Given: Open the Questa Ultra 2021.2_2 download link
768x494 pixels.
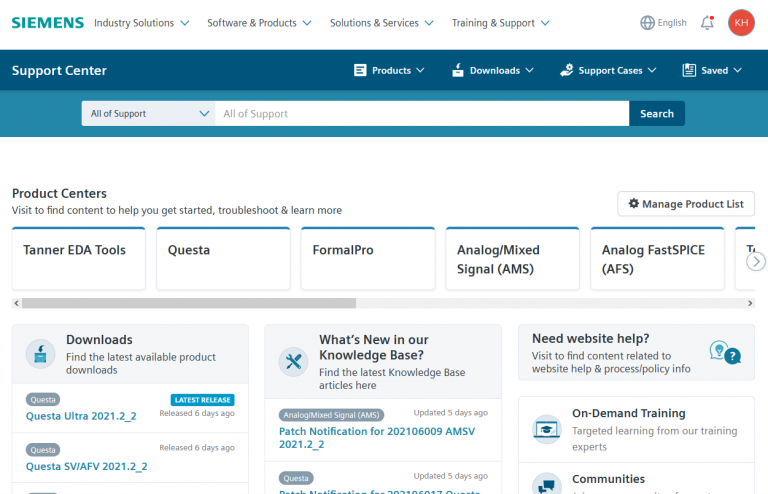Looking at the screenshot, I should 81,416.
